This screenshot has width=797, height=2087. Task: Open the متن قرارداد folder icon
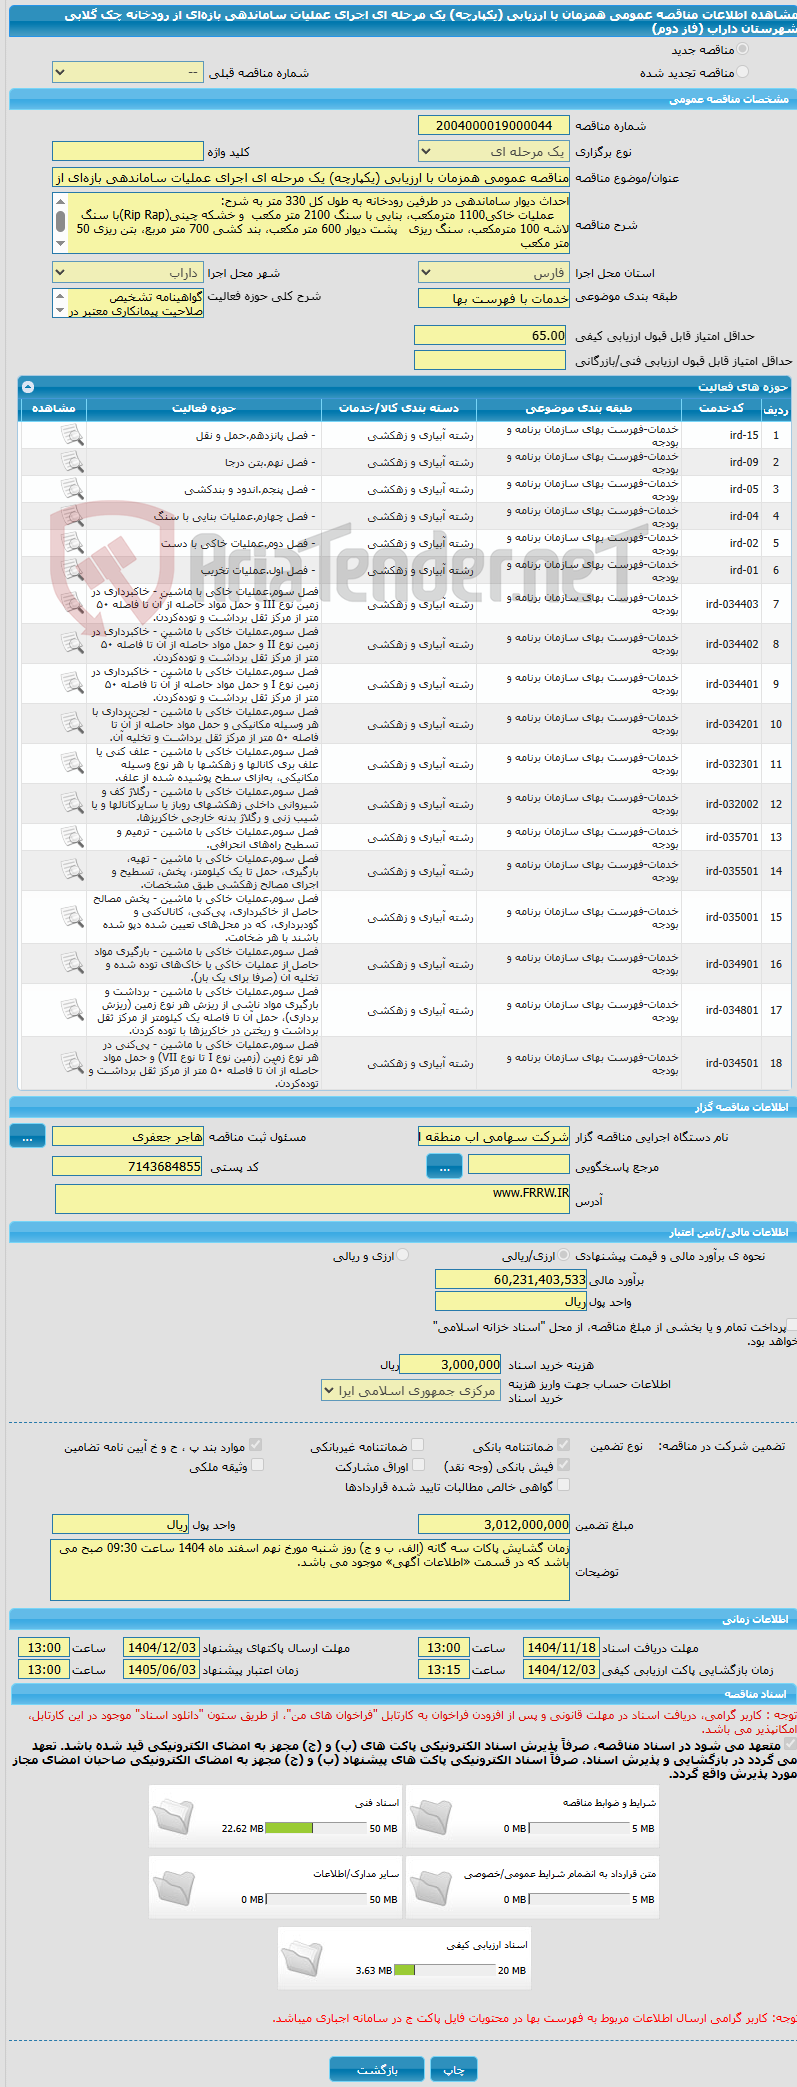pos(431,1888)
